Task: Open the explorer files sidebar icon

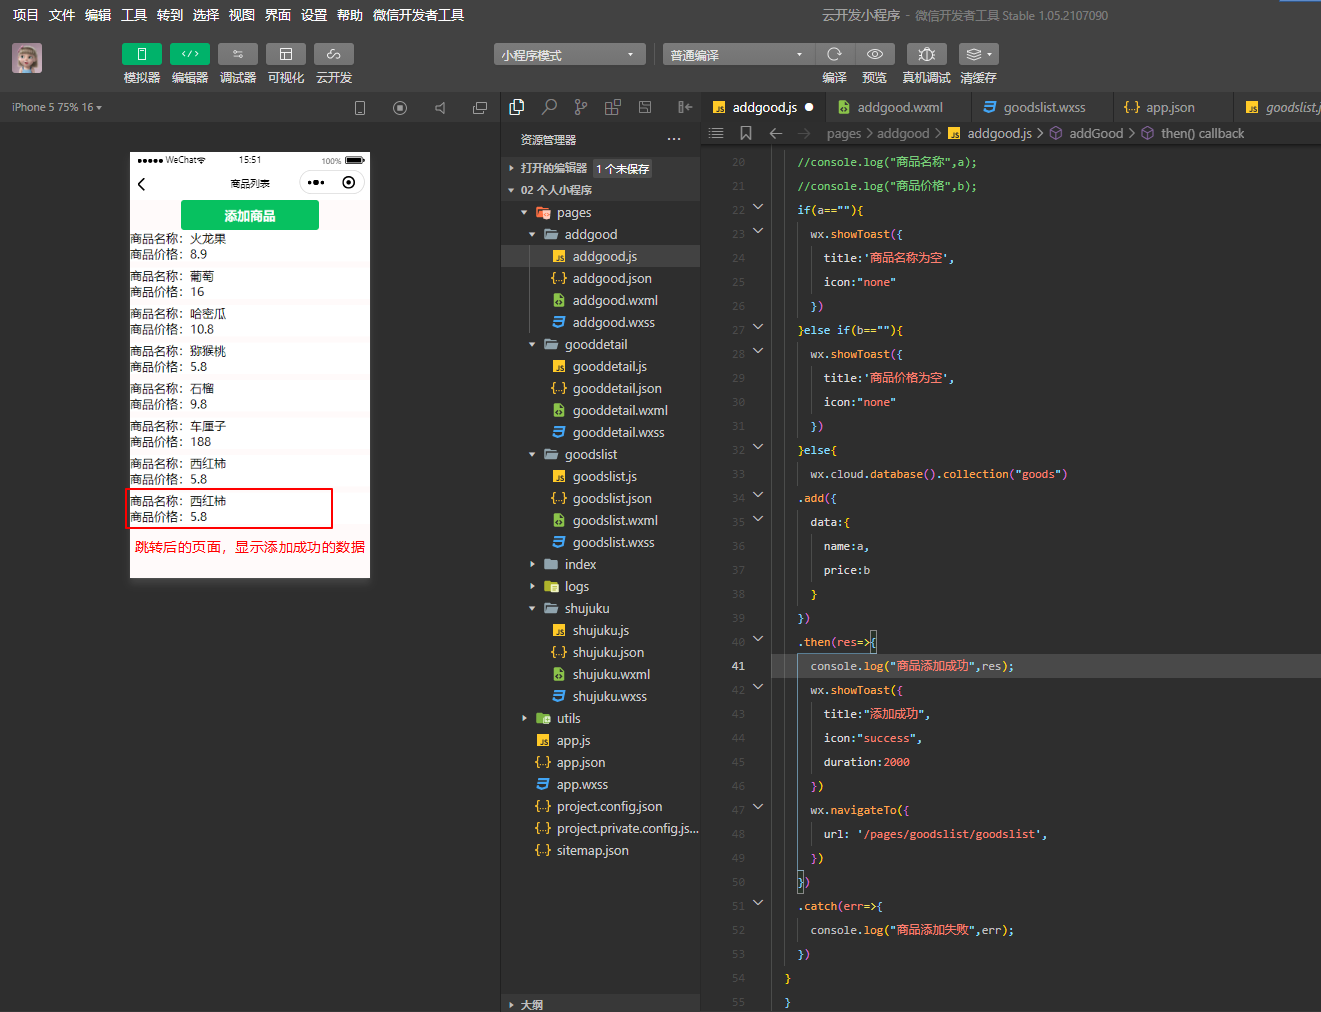Action: click(x=517, y=107)
